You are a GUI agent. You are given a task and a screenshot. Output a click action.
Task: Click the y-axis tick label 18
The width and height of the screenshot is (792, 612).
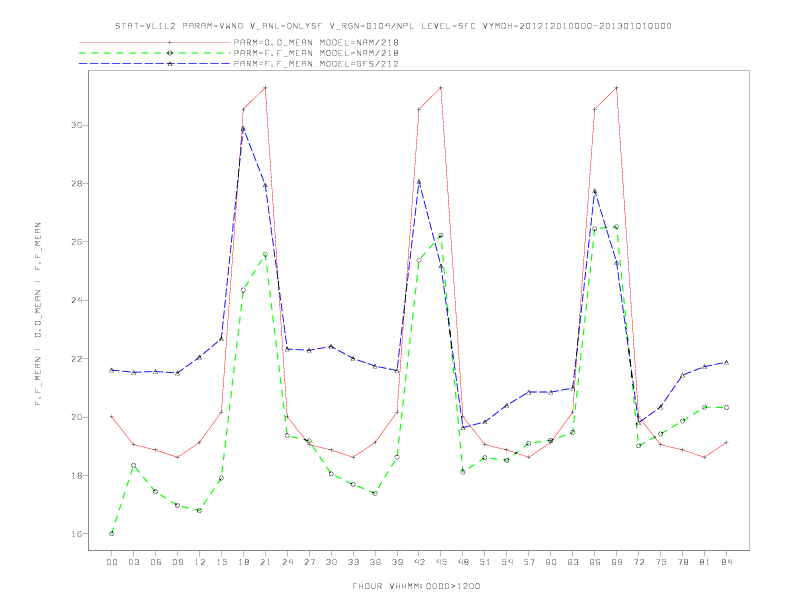77,476
